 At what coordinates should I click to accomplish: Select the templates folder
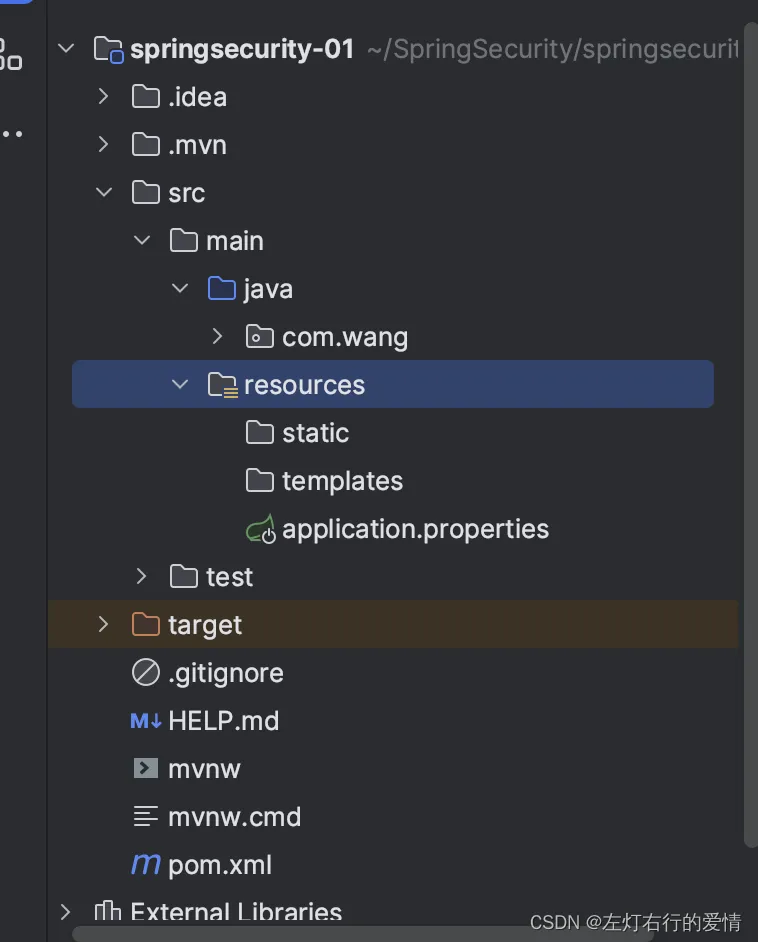coord(324,481)
